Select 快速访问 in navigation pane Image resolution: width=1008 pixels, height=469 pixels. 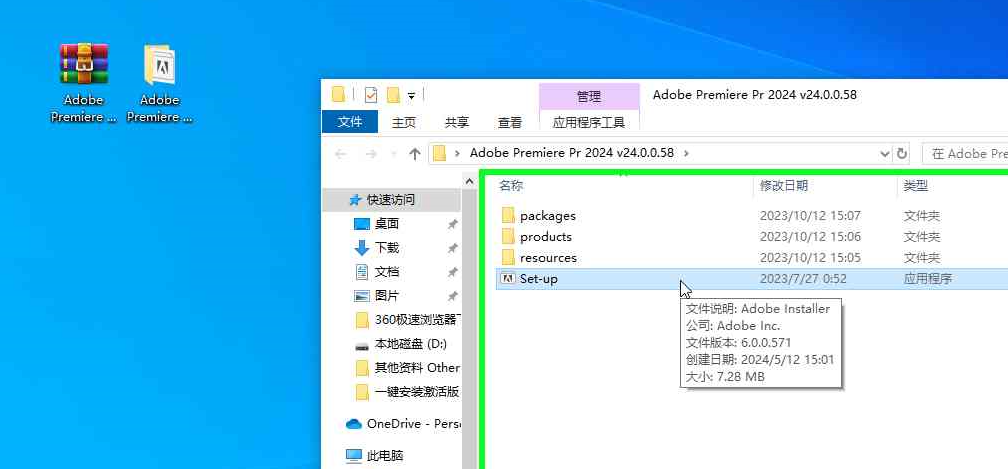pos(391,200)
